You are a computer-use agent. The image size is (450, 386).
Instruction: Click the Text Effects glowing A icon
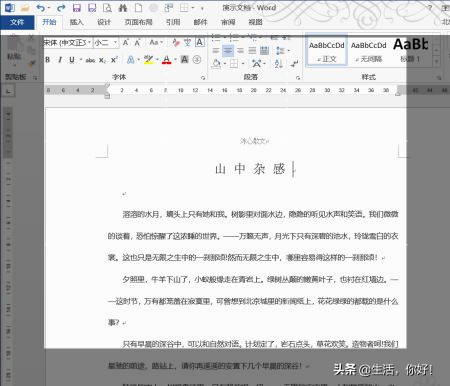click(x=131, y=60)
